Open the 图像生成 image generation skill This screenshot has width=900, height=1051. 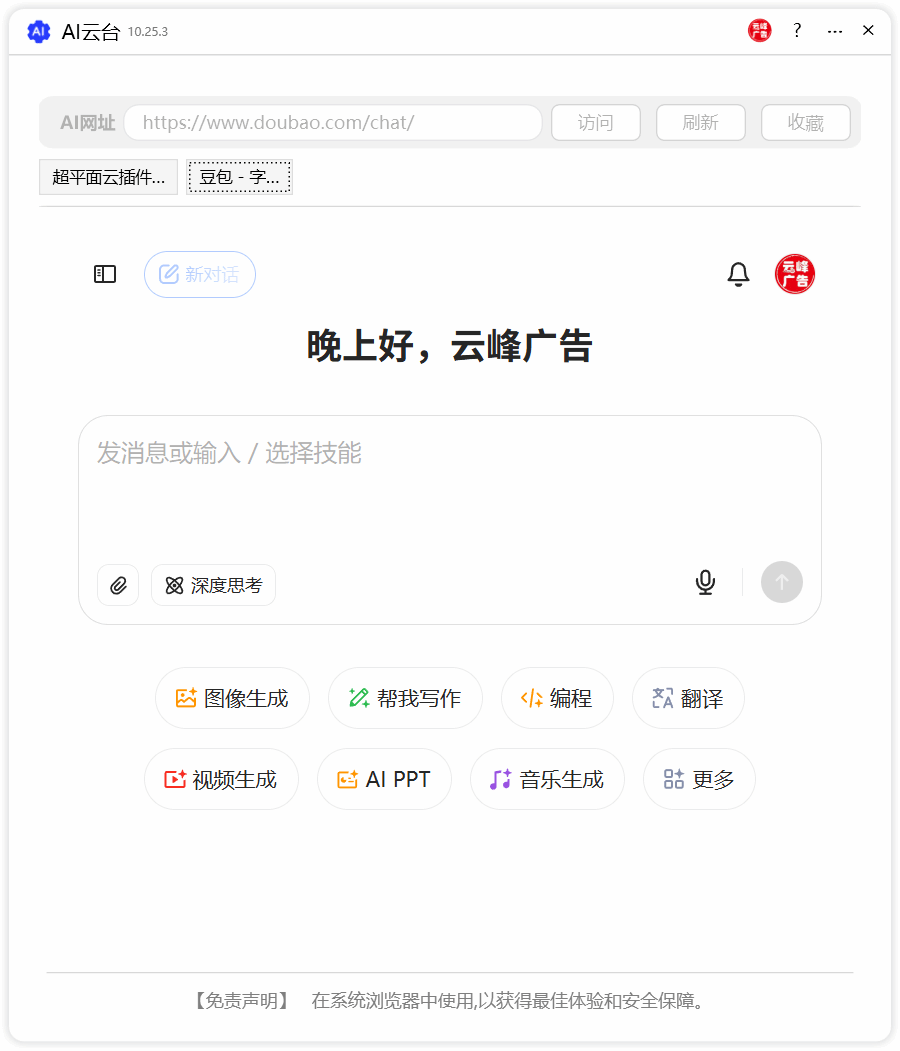click(232, 698)
